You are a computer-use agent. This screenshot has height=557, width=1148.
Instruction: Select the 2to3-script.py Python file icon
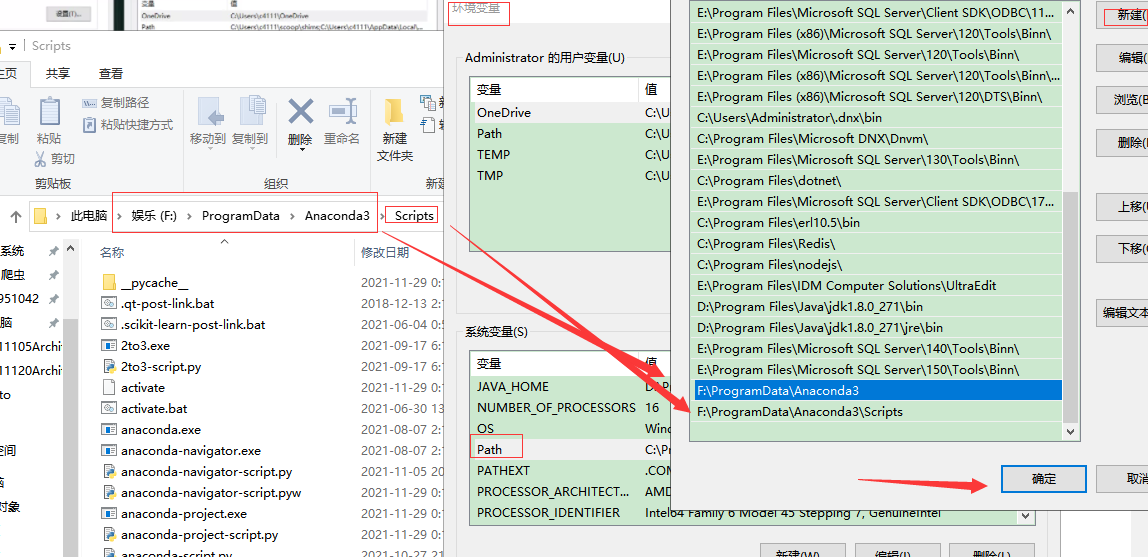pyautogui.click(x=109, y=366)
